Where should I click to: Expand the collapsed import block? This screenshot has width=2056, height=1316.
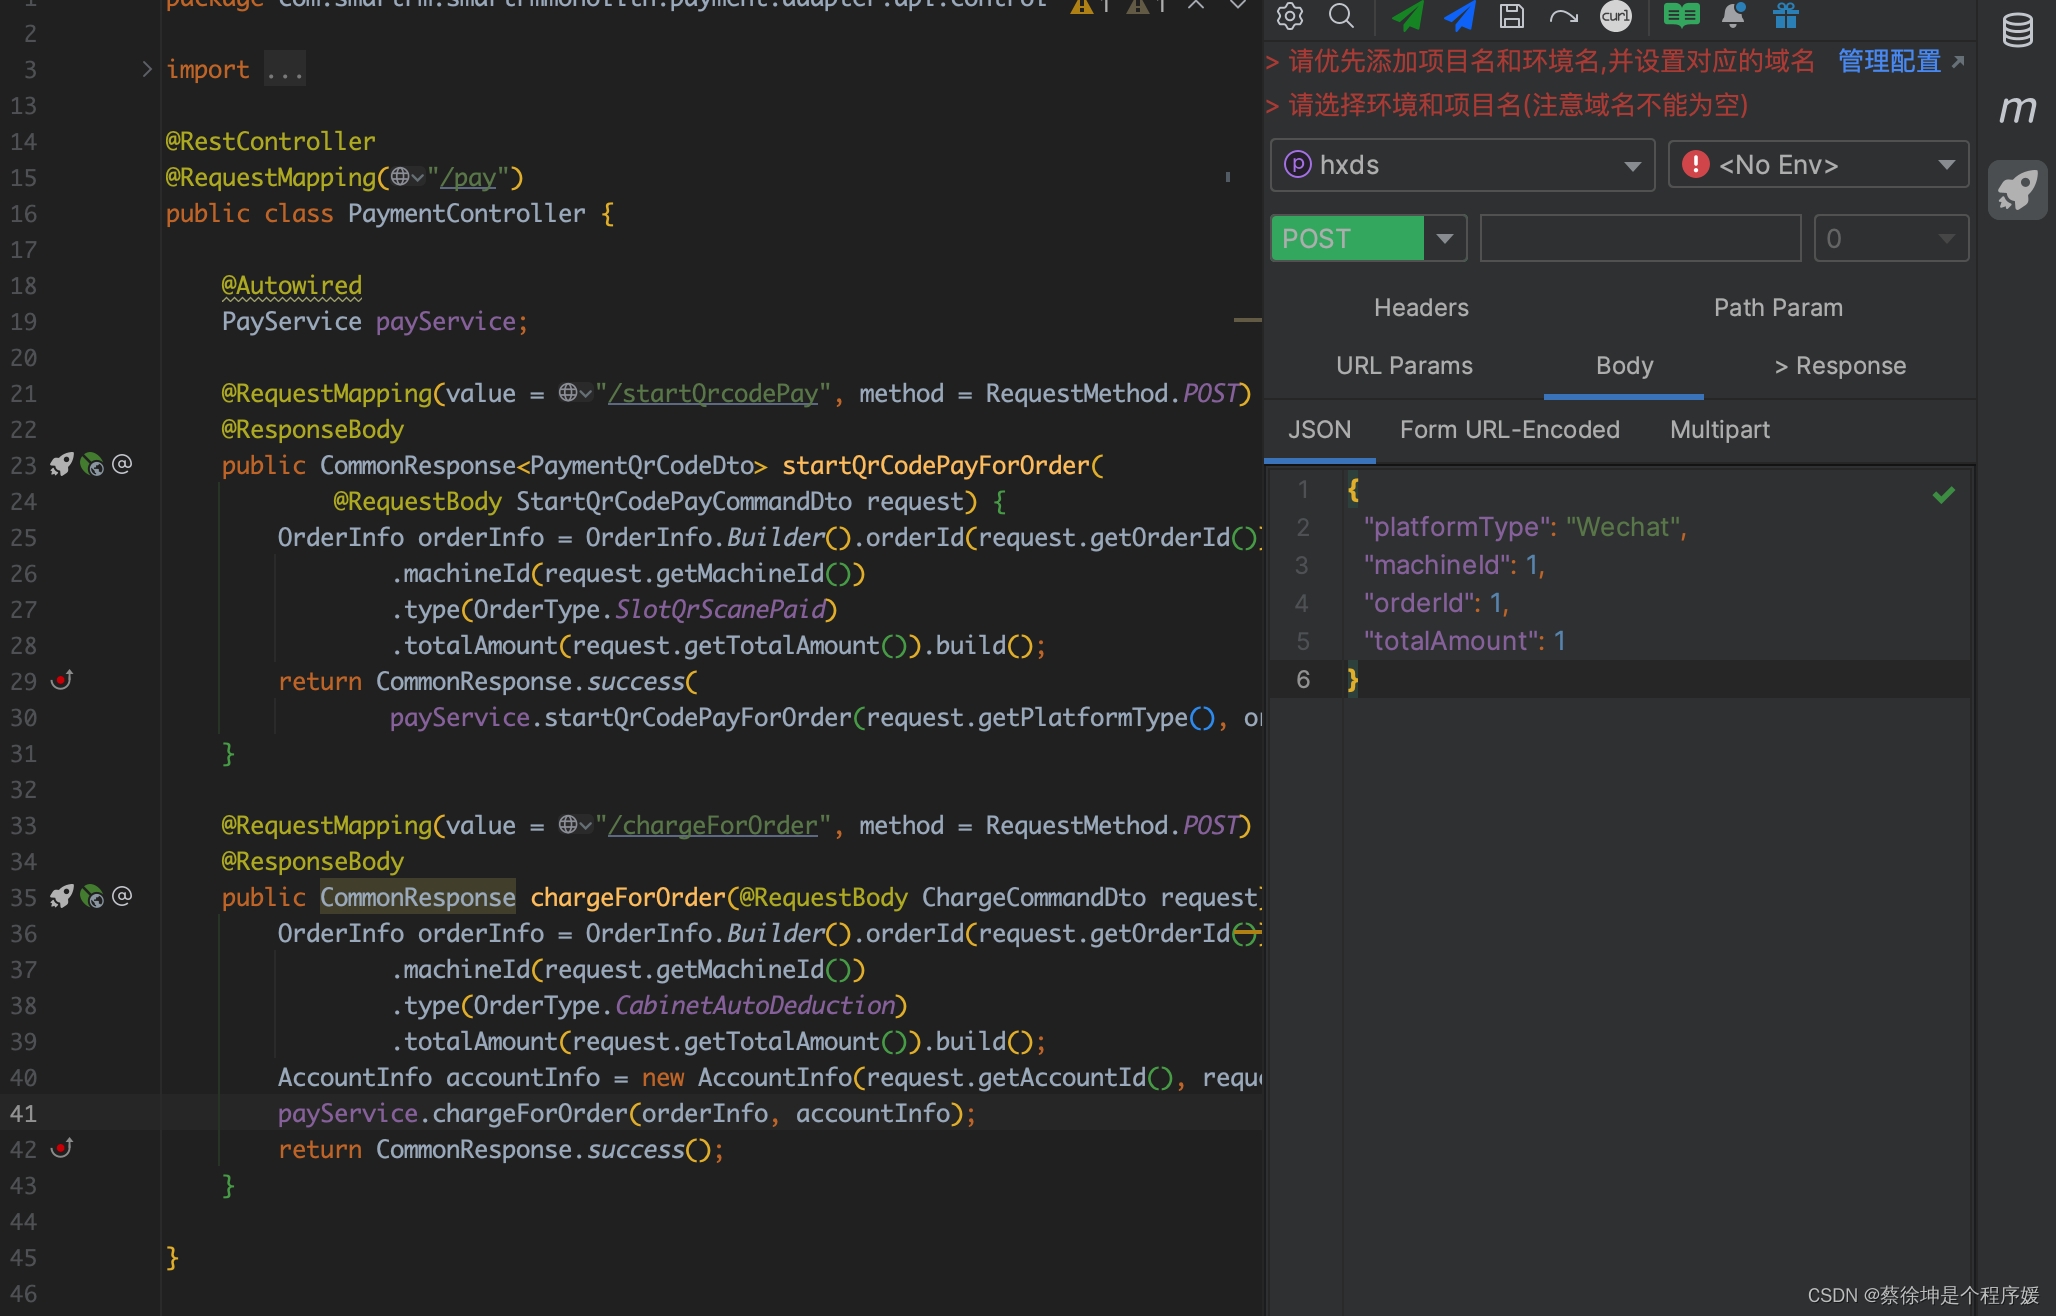[x=147, y=69]
